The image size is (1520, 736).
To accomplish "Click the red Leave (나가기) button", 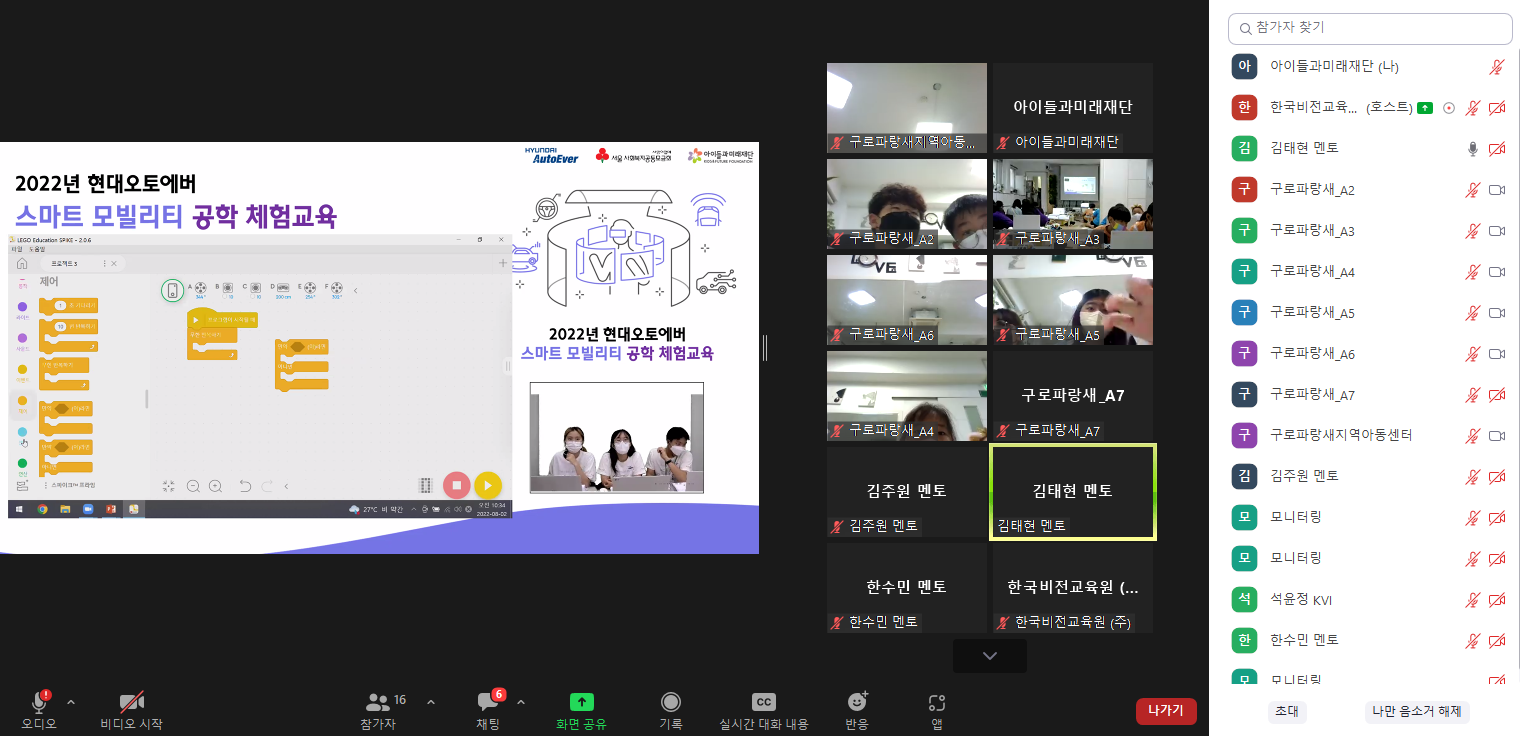I will [x=1166, y=711].
